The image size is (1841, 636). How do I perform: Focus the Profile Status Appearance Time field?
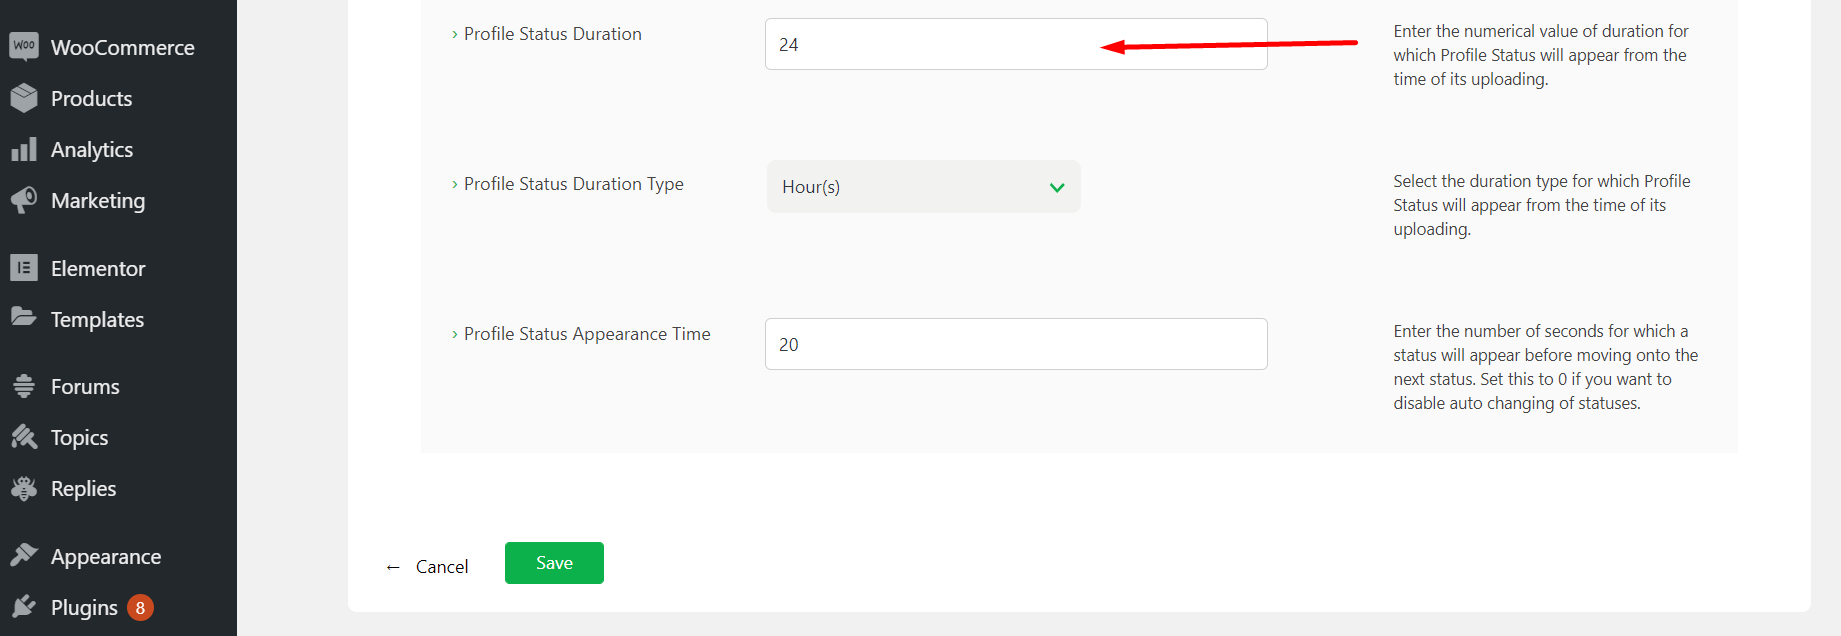(1016, 344)
